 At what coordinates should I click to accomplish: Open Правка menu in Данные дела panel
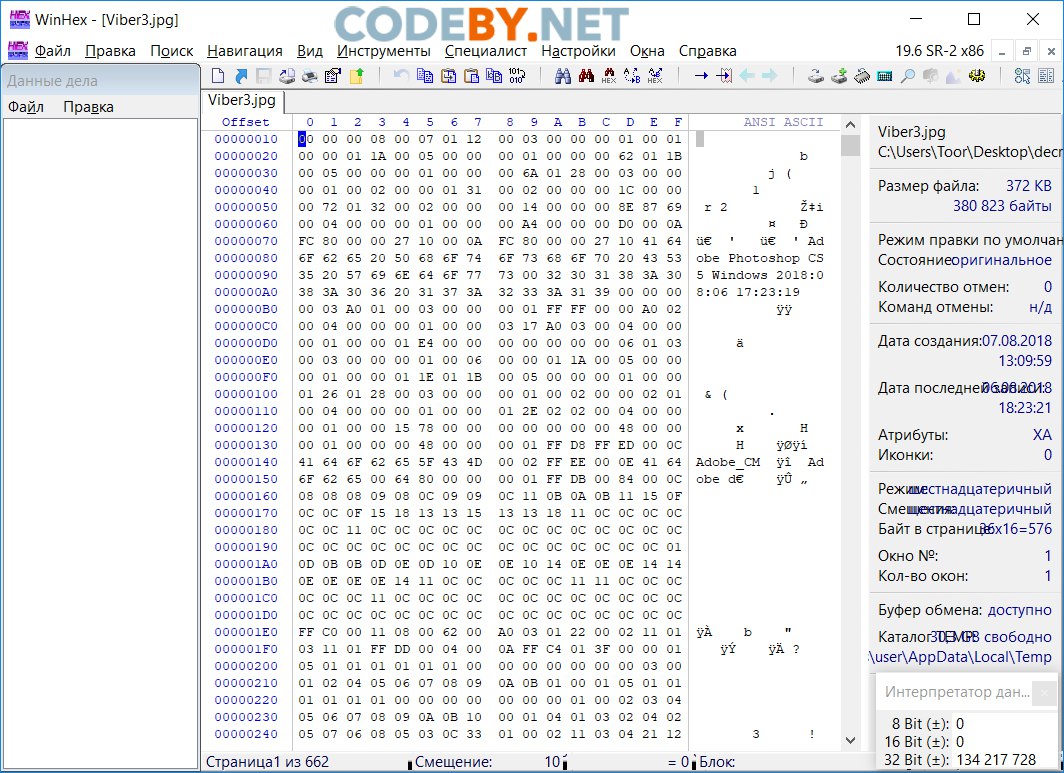coord(88,107)
